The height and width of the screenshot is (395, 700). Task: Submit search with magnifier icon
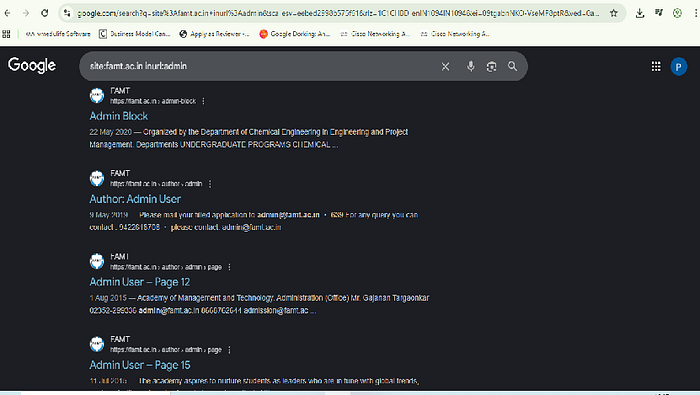(512, 67)
